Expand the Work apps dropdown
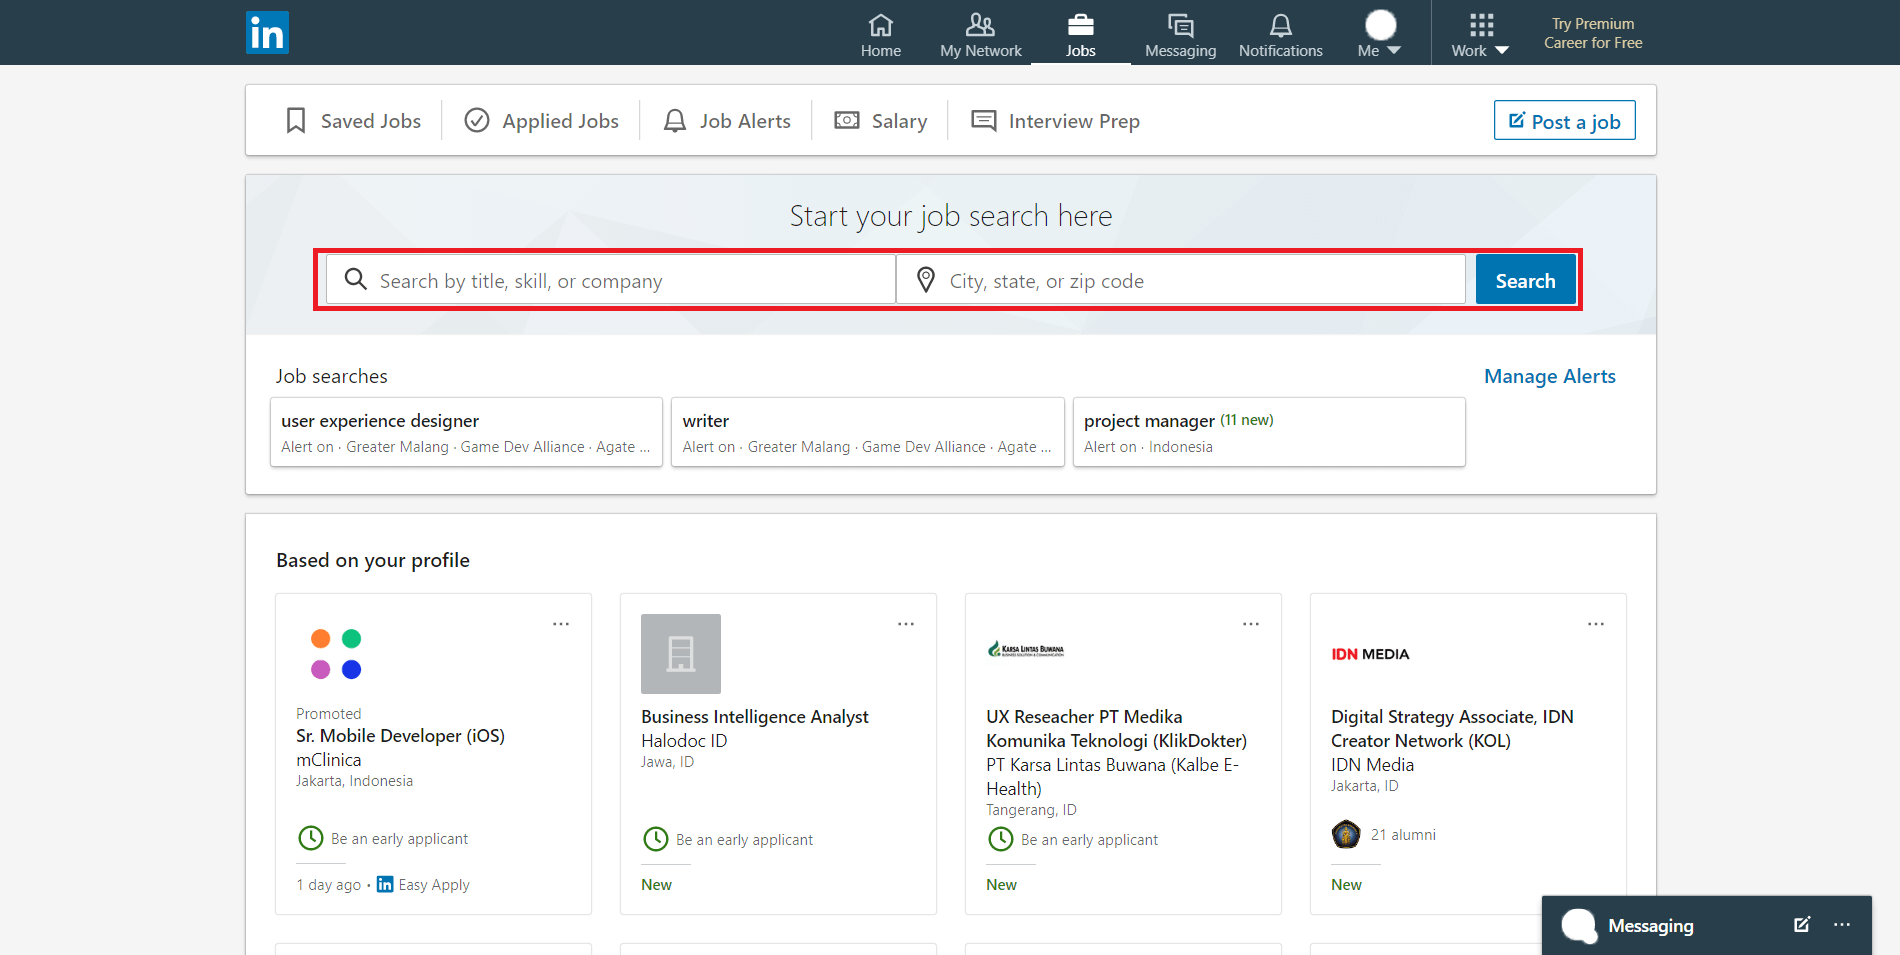Image resolution: width=1900 pixels, height=955 pixels. pyautogui.click(x=1480, y=35)
